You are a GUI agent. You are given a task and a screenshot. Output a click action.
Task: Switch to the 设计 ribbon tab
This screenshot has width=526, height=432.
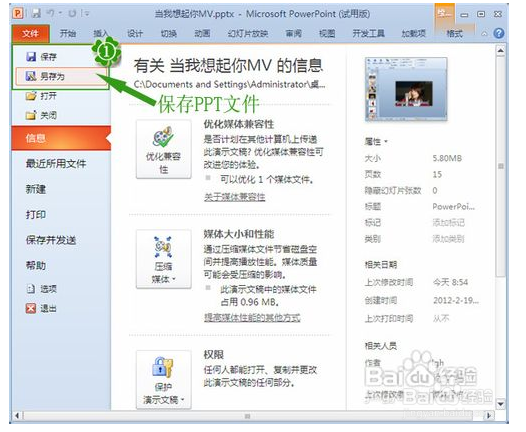click(135, 33)
